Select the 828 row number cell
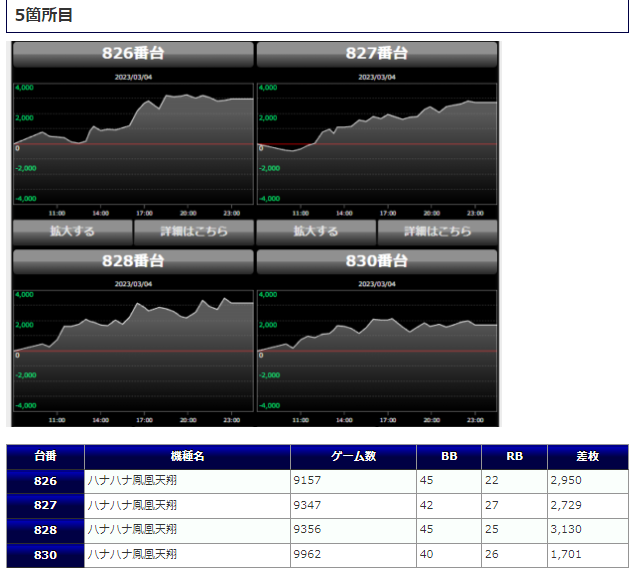630x570 pixels. point(45,530)
